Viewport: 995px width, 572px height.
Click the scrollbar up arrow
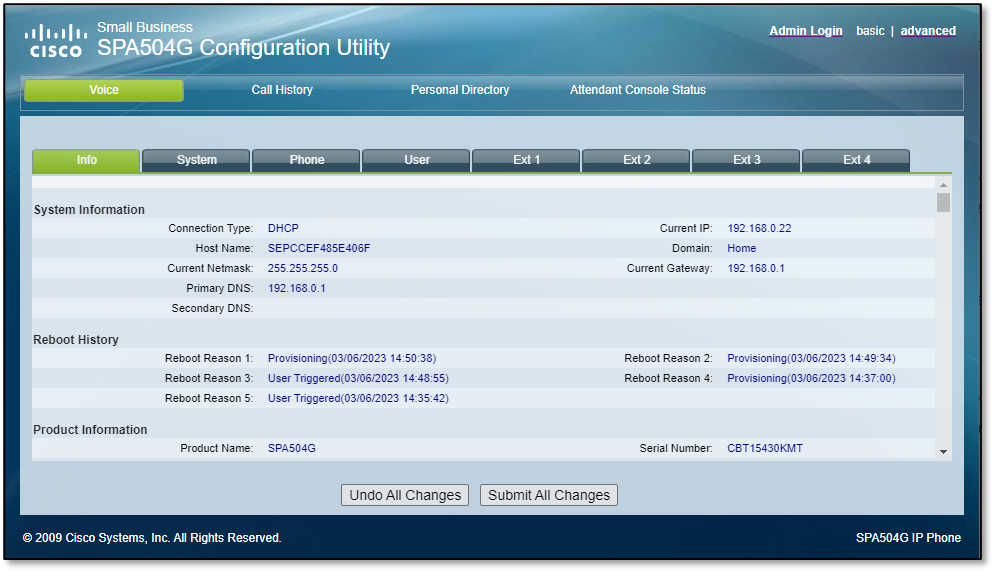pos(944,185)
